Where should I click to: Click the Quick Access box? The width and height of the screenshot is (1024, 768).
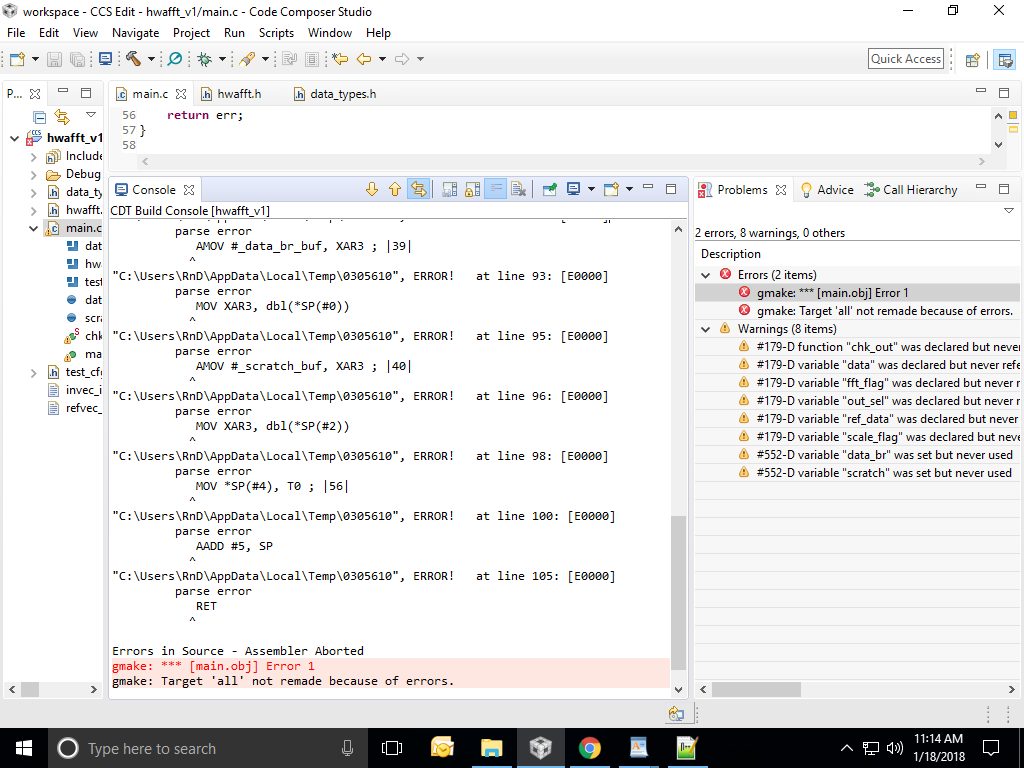pyautogui.click(x=905, y=59)
